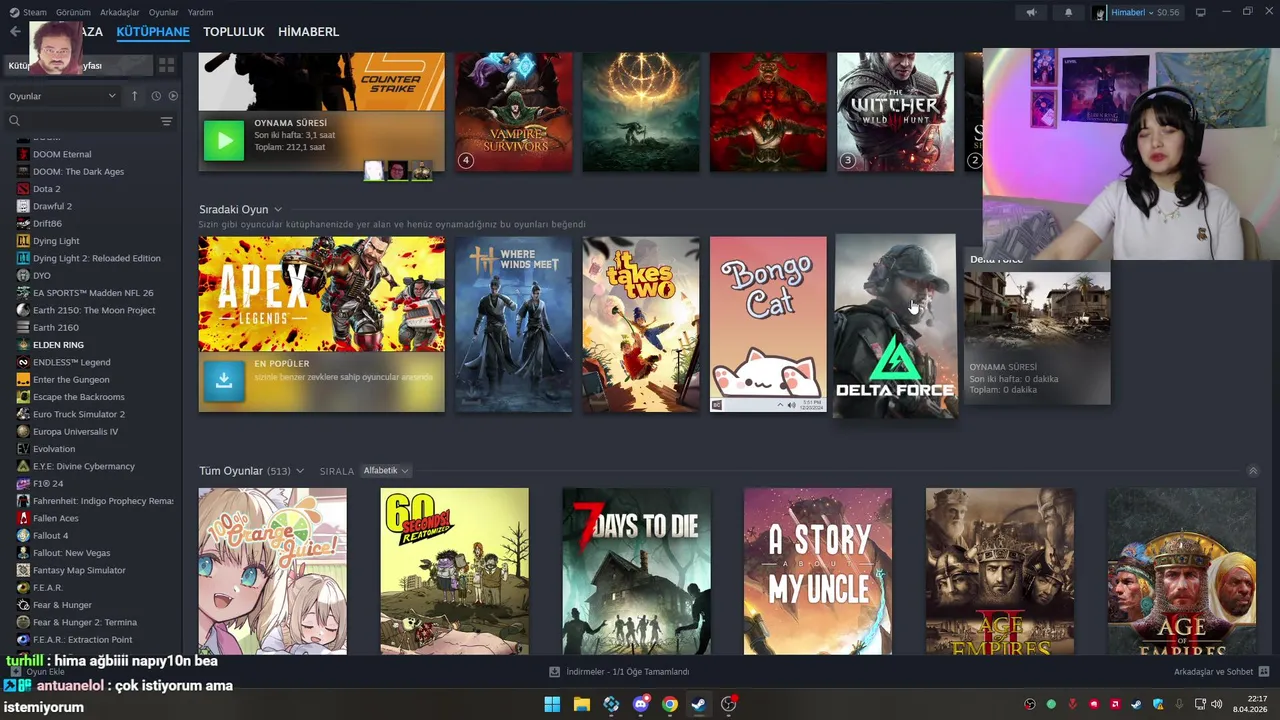1280x720 pixels.
Task: Select Dota 2 in the game list
Action: tap(47, 189)
